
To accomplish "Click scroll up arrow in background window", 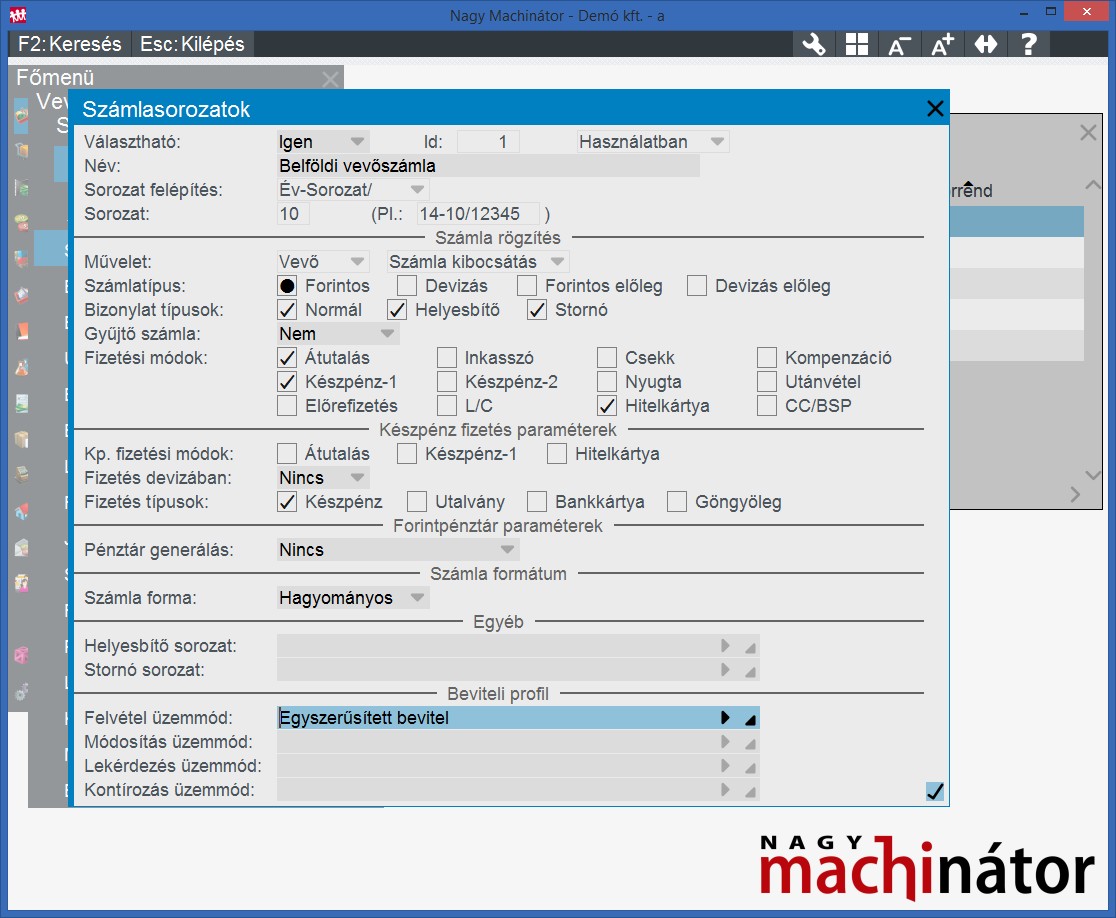I will [1093, 185].
